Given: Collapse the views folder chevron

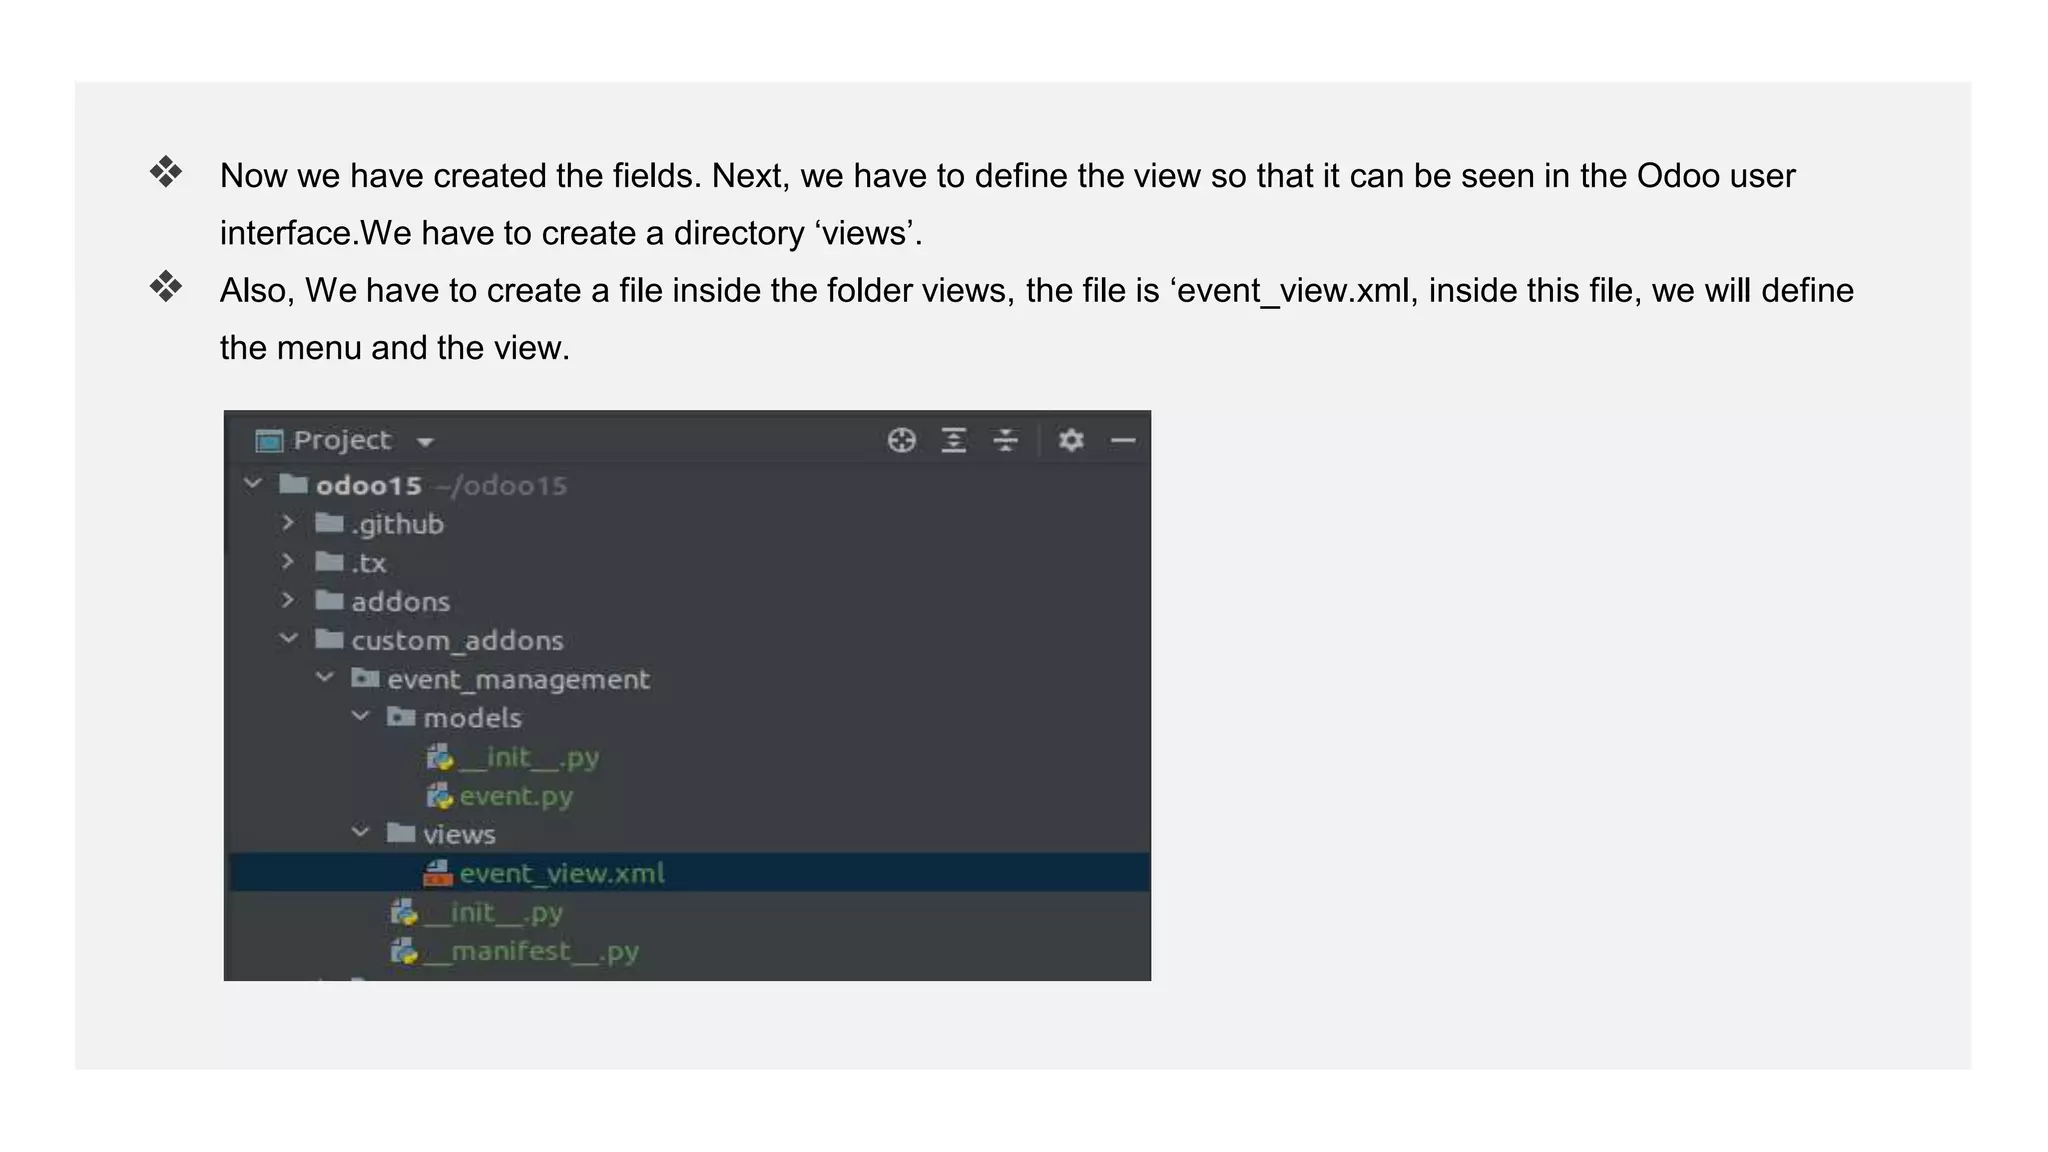Looking at the screenshot, I should [x=360, y=833].
